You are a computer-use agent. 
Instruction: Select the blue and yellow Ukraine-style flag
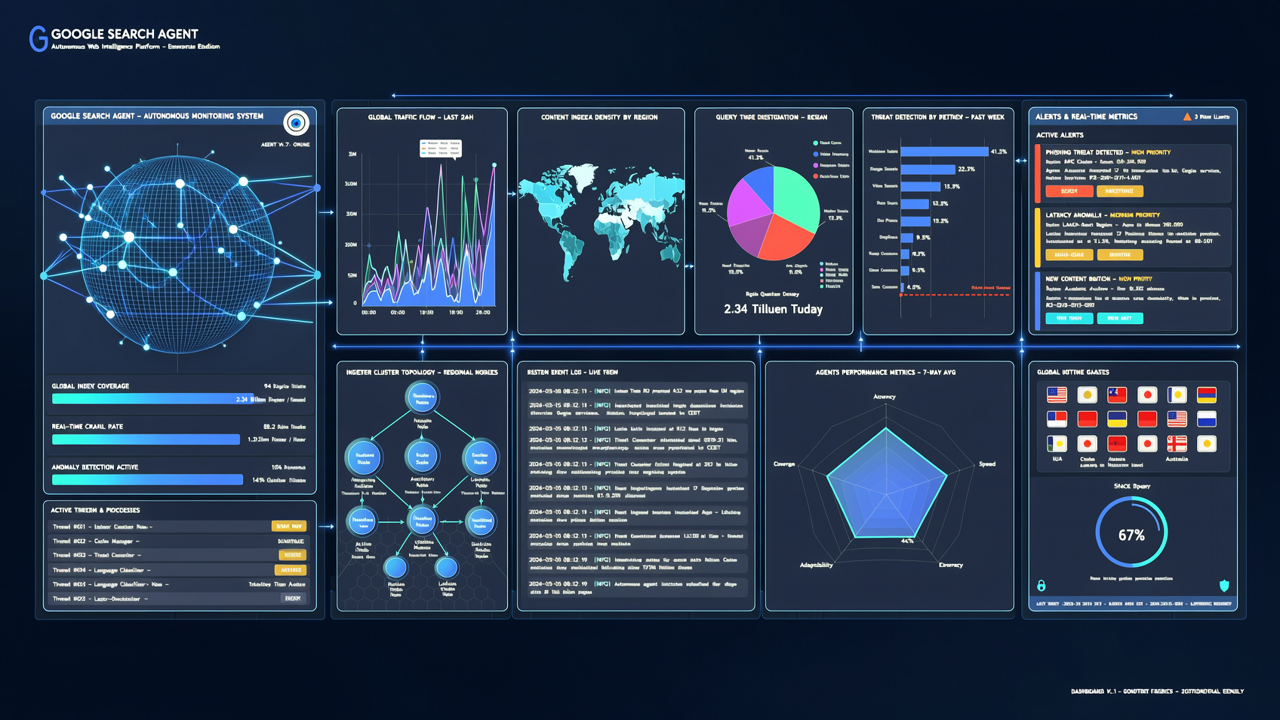click(x=1117, y=419)
